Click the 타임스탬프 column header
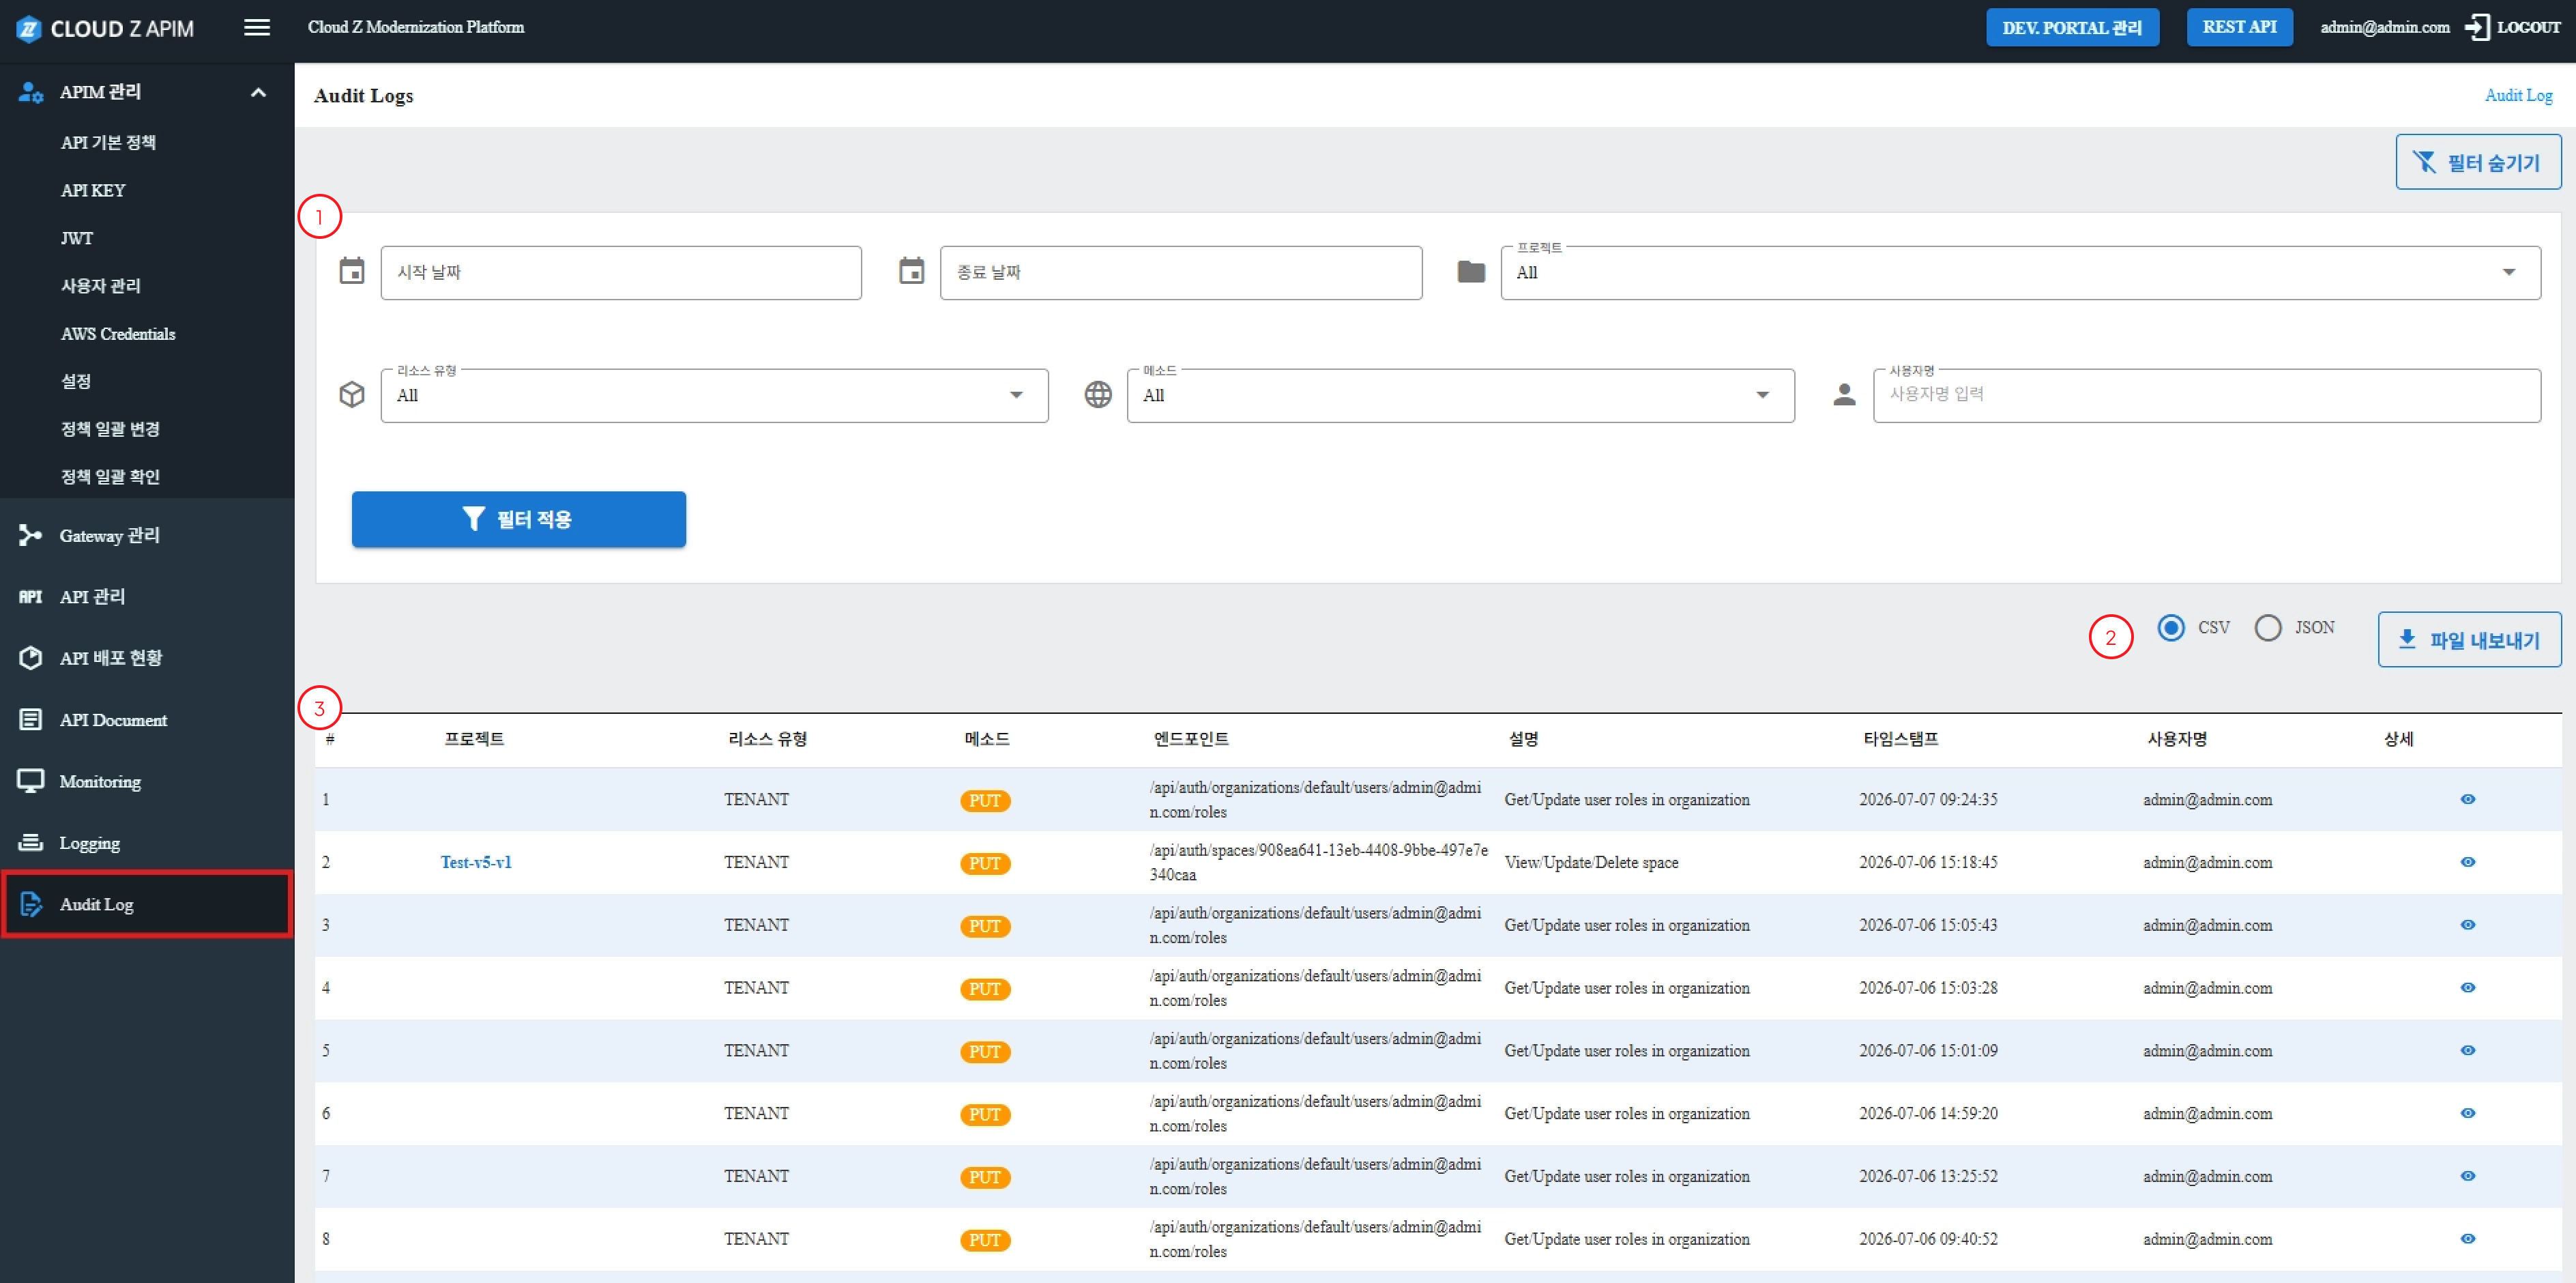2576x1283 pixels. (1900, 739)
